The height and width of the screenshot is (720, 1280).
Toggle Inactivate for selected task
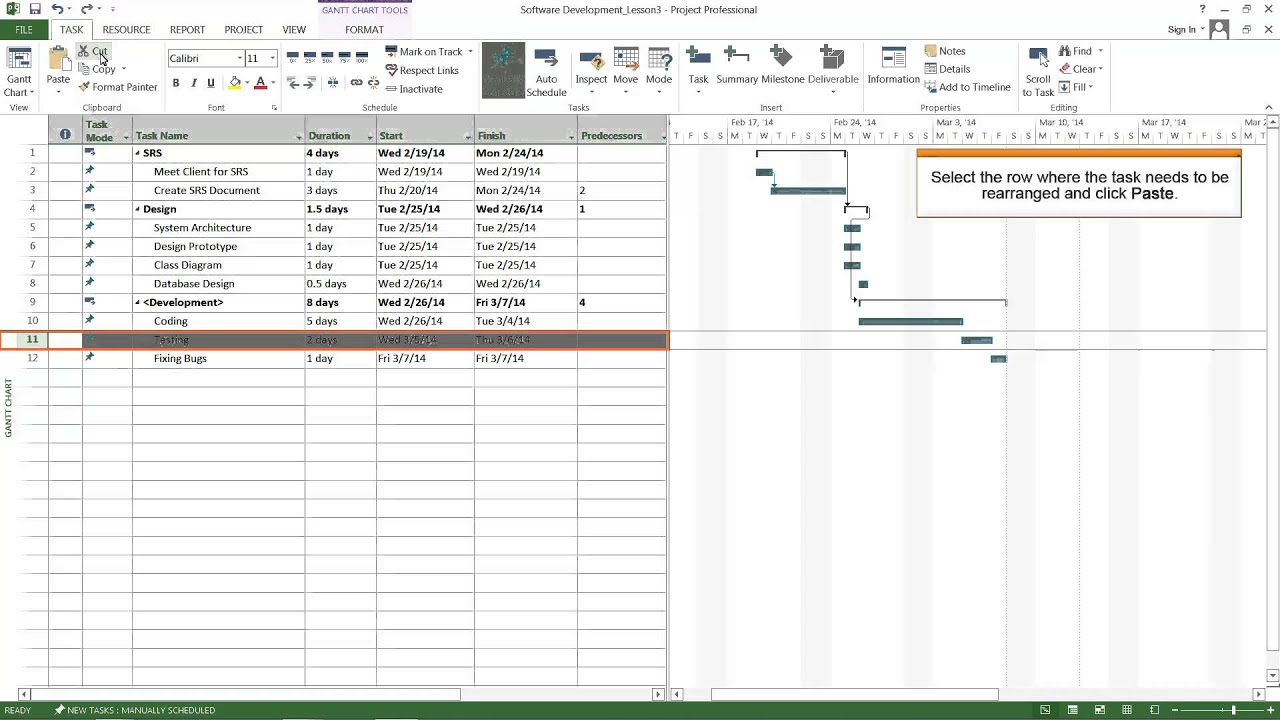point(414,89)
